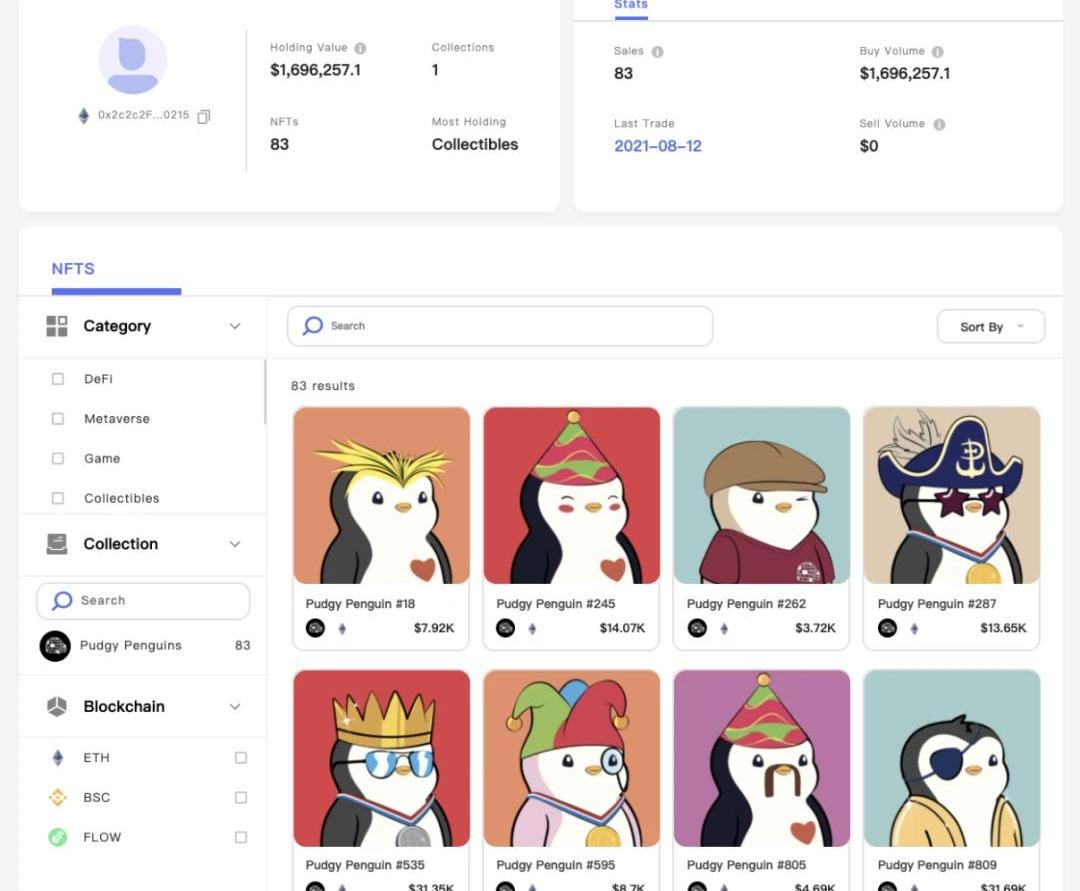Open the Sort By dropdown
Viewport: 1080px width, 891px height.
tap(990, 327)
